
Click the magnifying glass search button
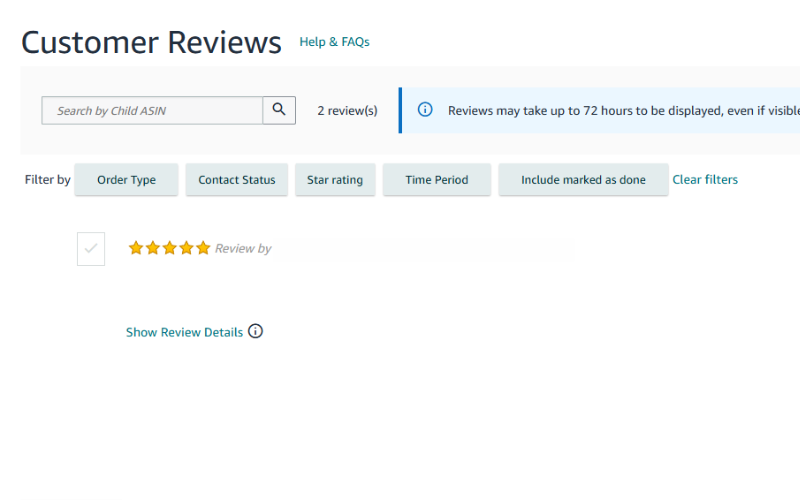(279, 110)
